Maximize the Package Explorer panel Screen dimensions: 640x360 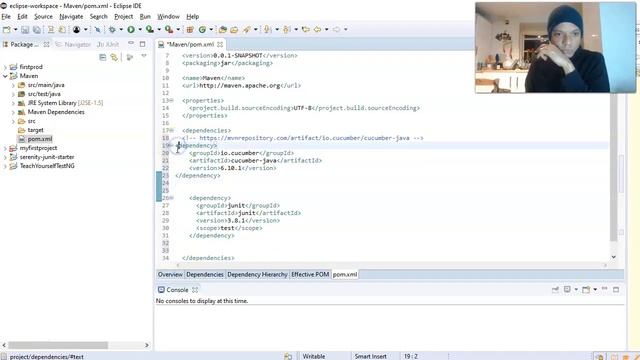(142, 44)
